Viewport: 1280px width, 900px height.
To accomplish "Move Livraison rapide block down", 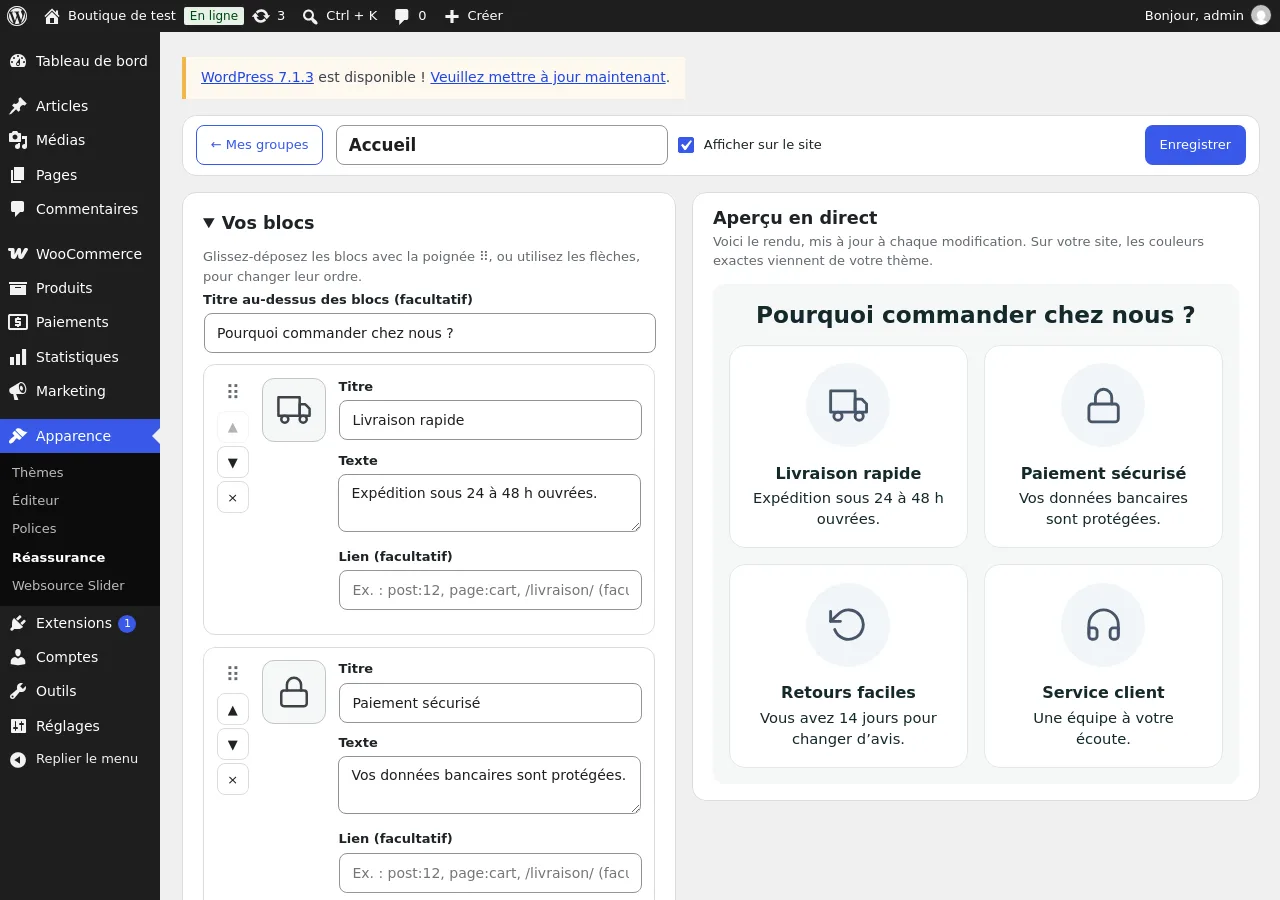I will coord(233,462).
